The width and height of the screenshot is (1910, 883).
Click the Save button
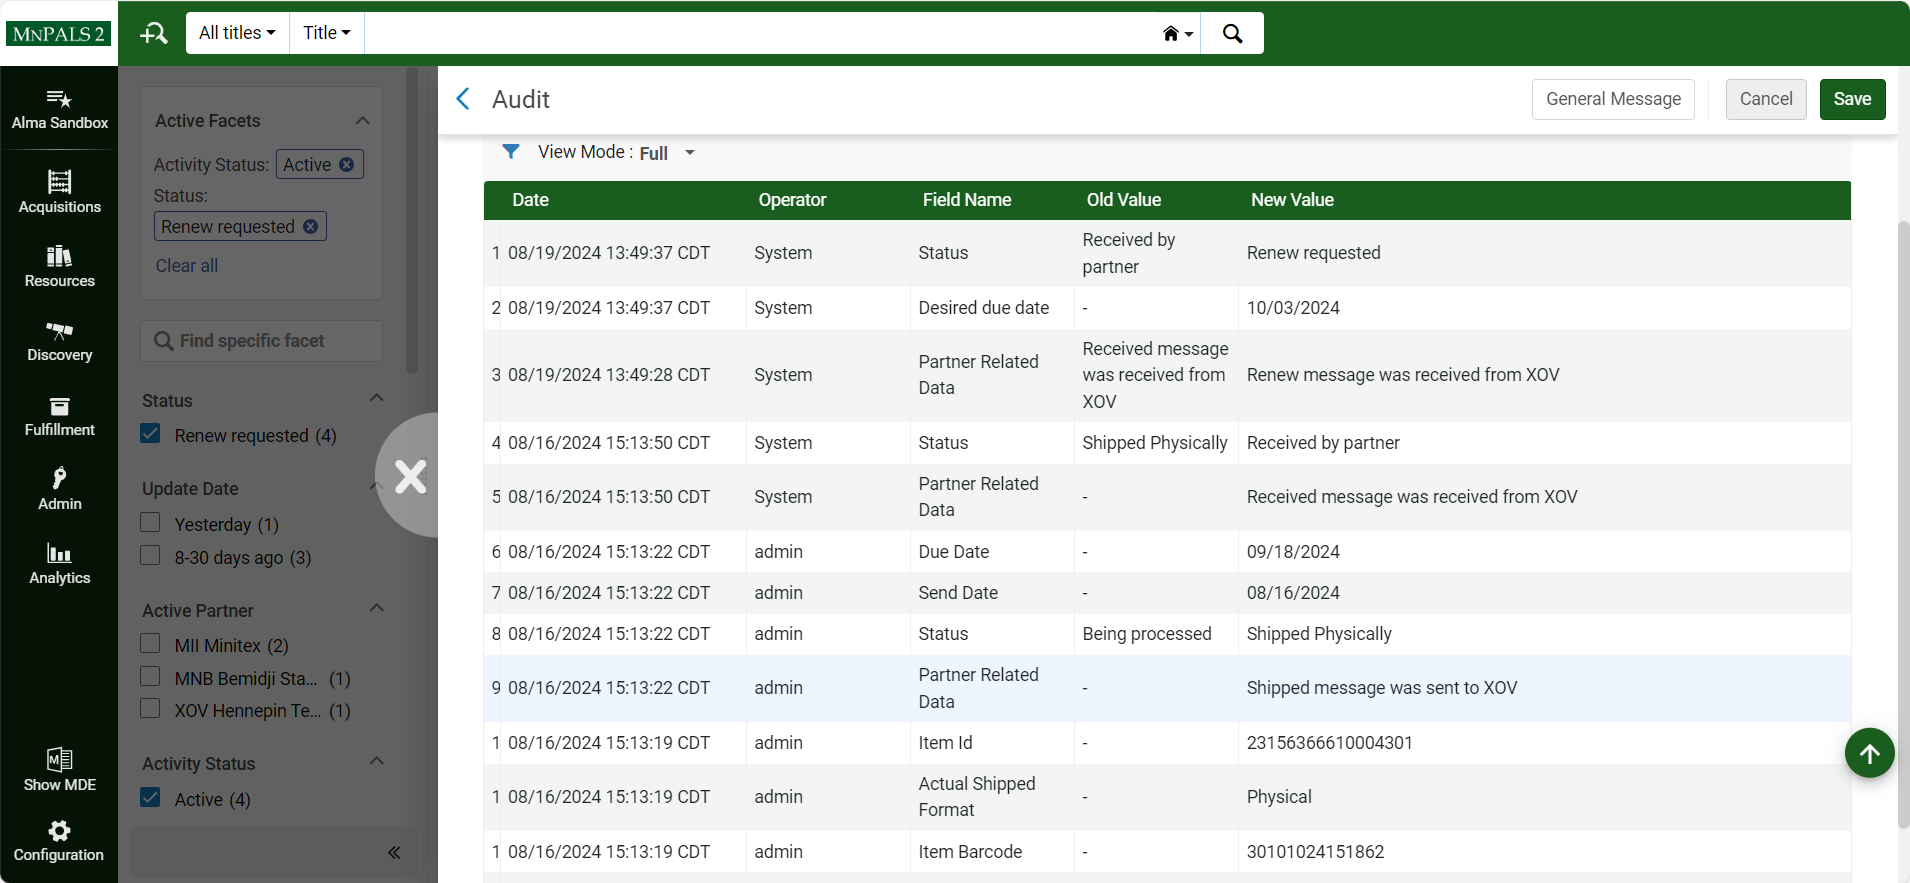coord(1851,99)
